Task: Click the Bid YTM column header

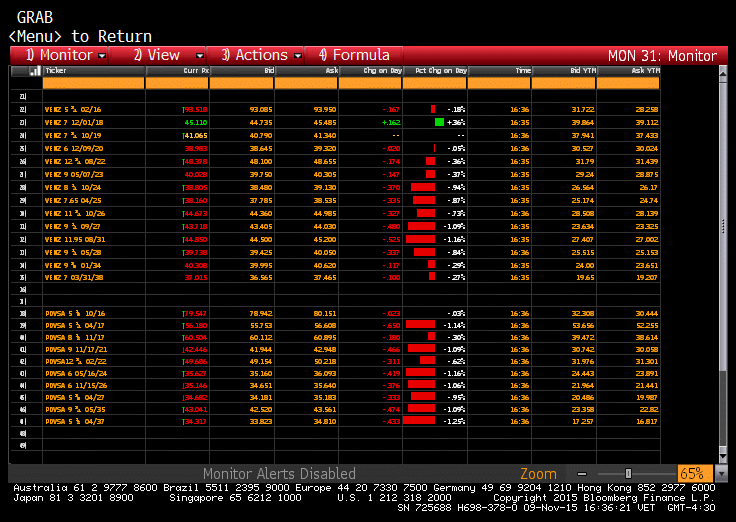Action: coord(564,71)
